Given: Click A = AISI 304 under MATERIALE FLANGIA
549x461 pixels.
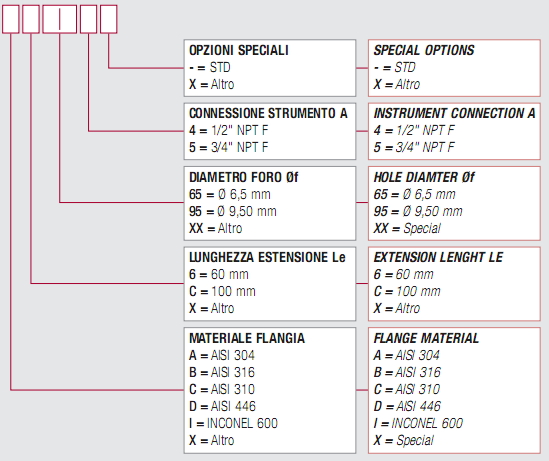Looking at the screenshot, I should [222, 355].
